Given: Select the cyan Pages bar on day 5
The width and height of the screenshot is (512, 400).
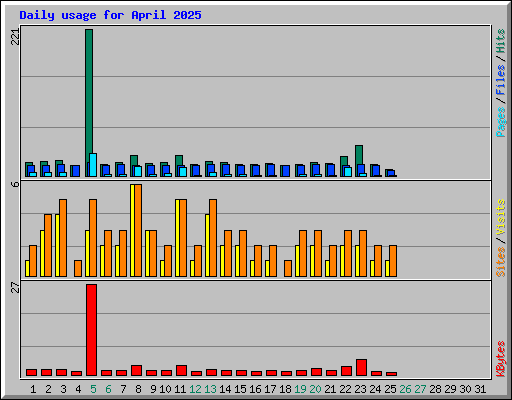Looking at the screenshot, I should pos(93,165).
